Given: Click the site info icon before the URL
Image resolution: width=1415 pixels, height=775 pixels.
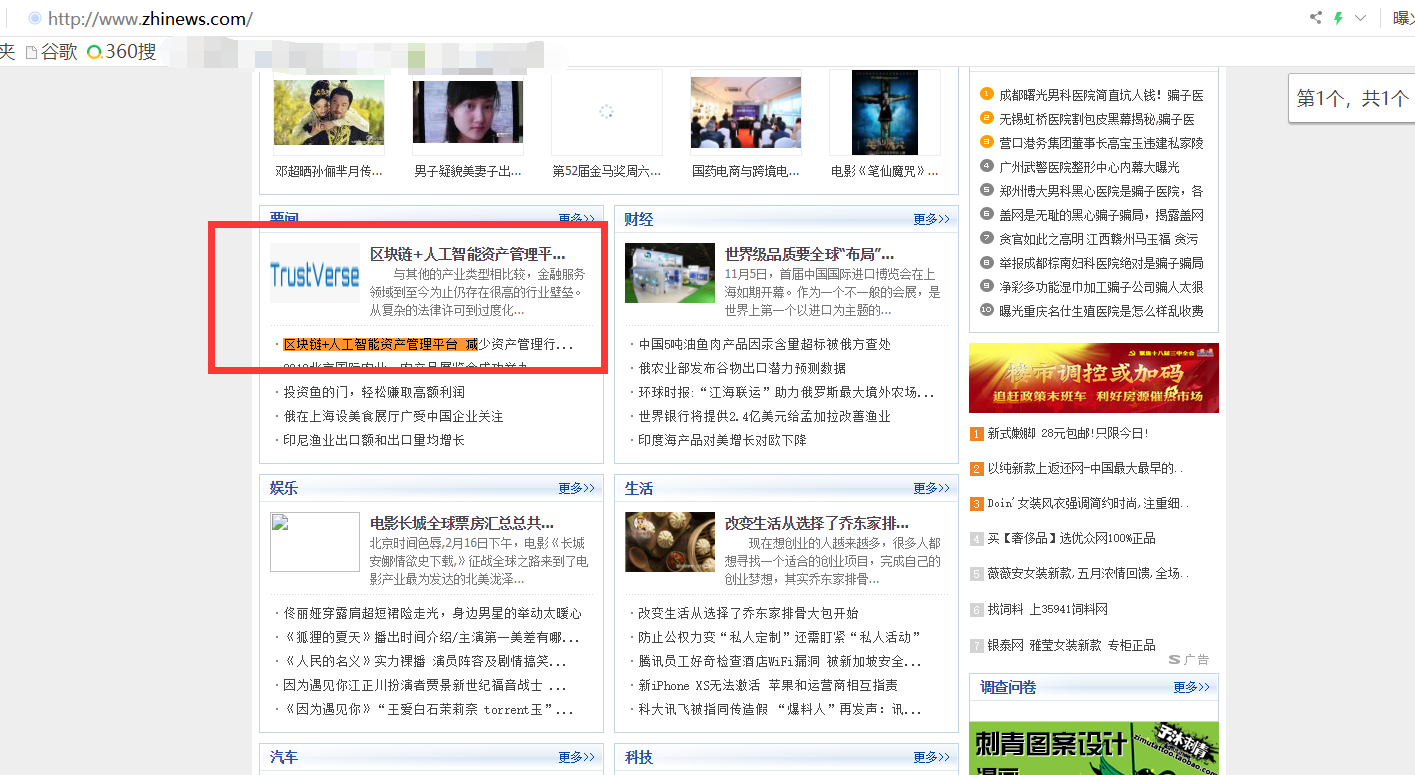Looking at the screenshot, I should (35, 18).
